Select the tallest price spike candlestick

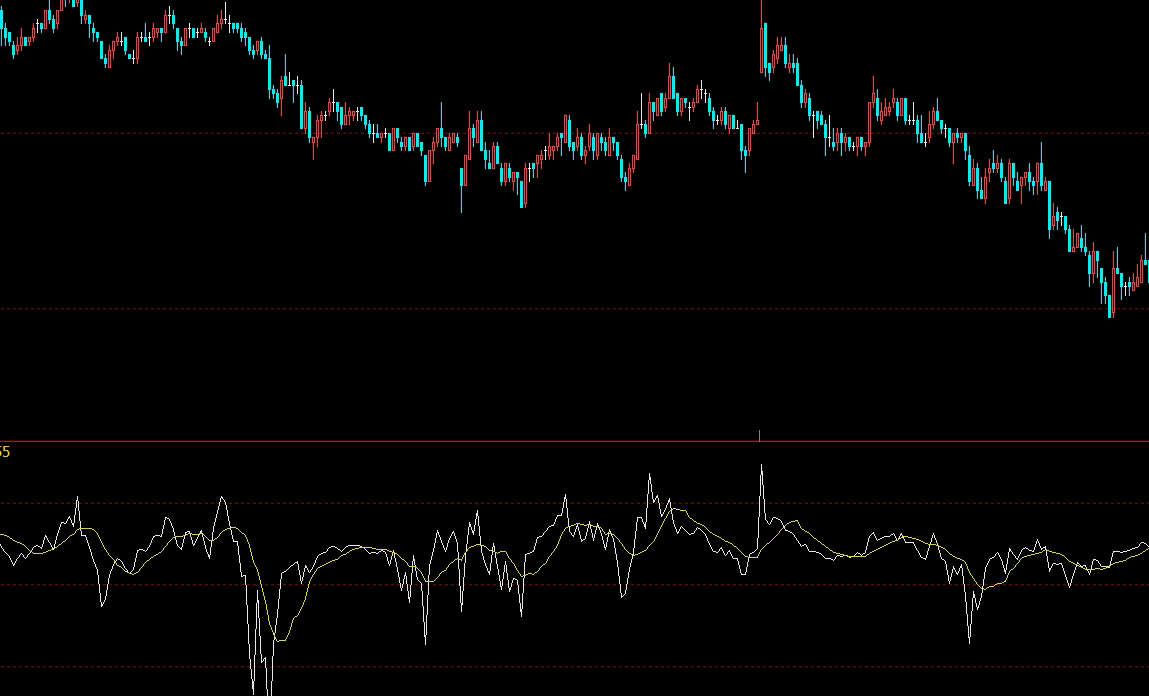[761, 37]
